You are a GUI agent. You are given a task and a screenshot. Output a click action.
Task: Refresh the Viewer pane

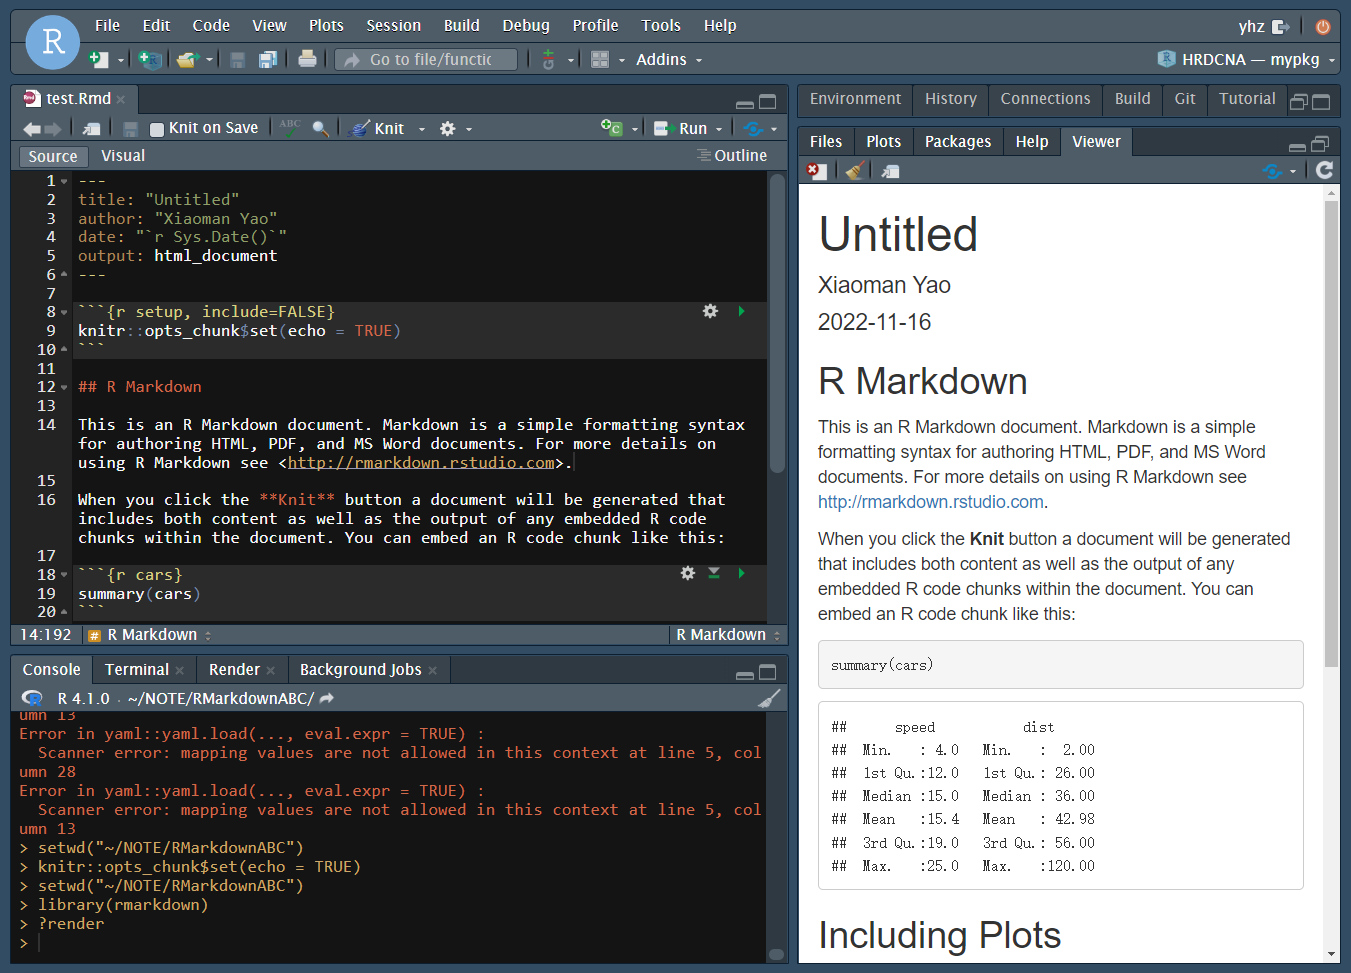(x=1324, y=170)
